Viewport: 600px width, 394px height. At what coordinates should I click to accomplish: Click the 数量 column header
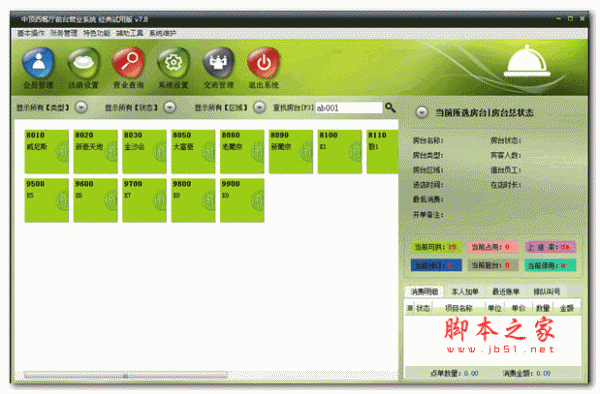pyautogui.click(x=543, y=308)
